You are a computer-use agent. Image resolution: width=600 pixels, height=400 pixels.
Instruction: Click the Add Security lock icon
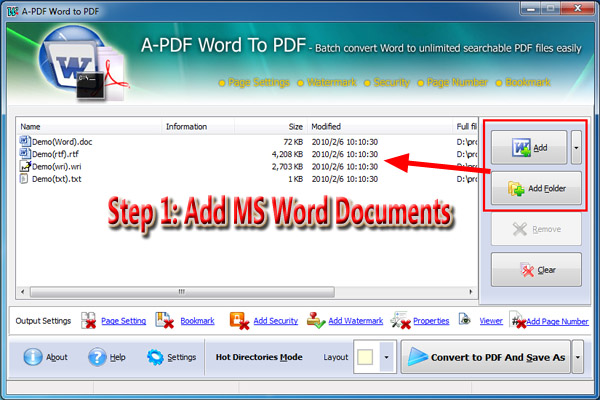coord(239,320)
